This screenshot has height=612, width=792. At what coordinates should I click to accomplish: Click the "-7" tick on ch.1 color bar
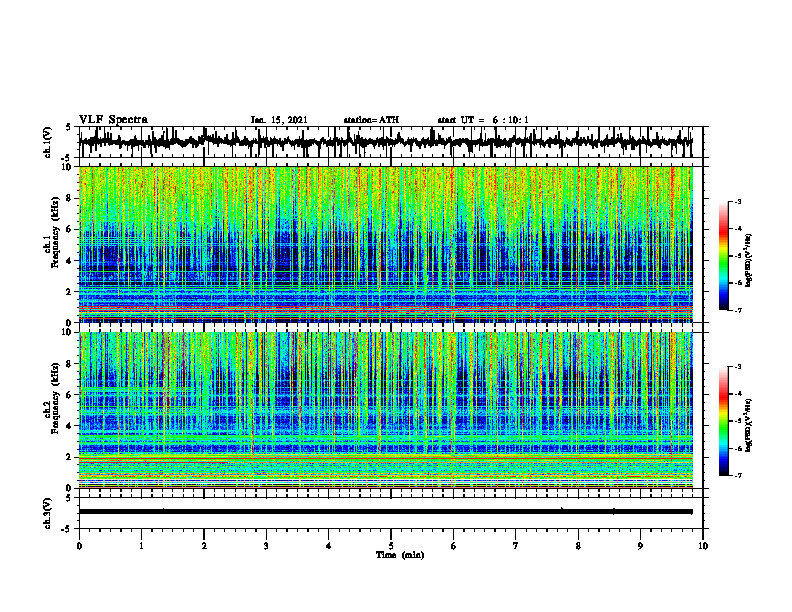point(737,310)
